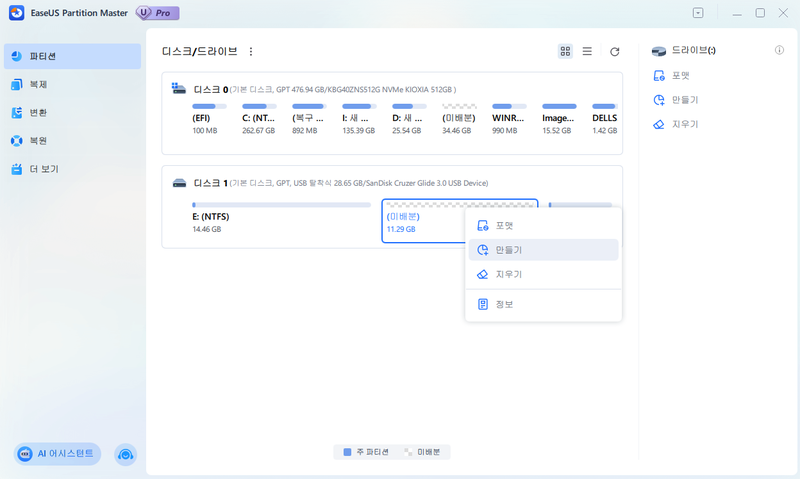800x479 pixels.
Task: Switch to grid view layout
Action: 565,51
